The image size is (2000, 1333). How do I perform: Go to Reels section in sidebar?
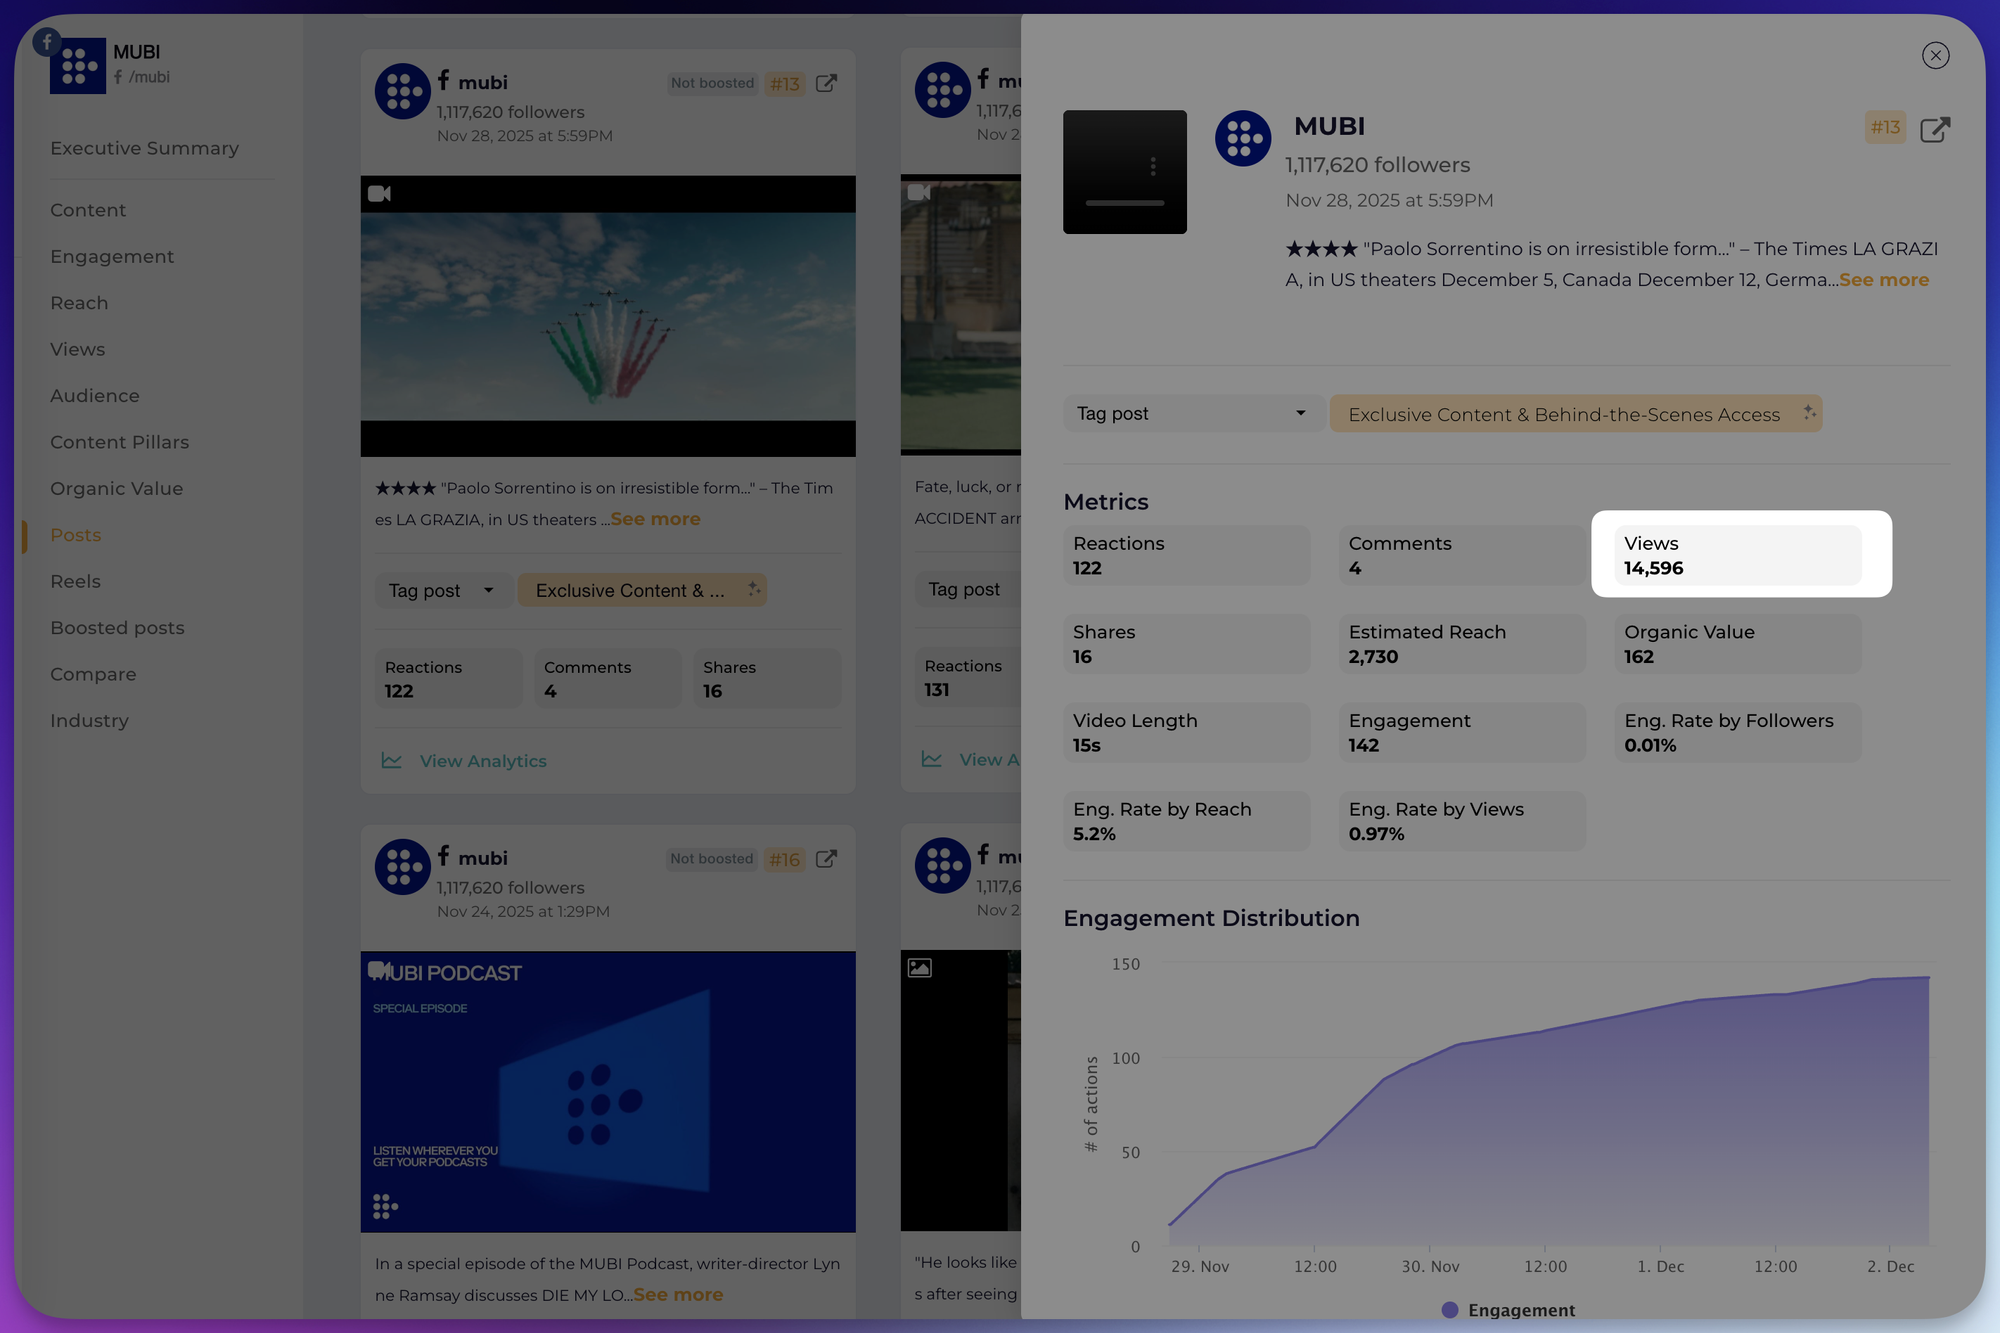(76, 581)
